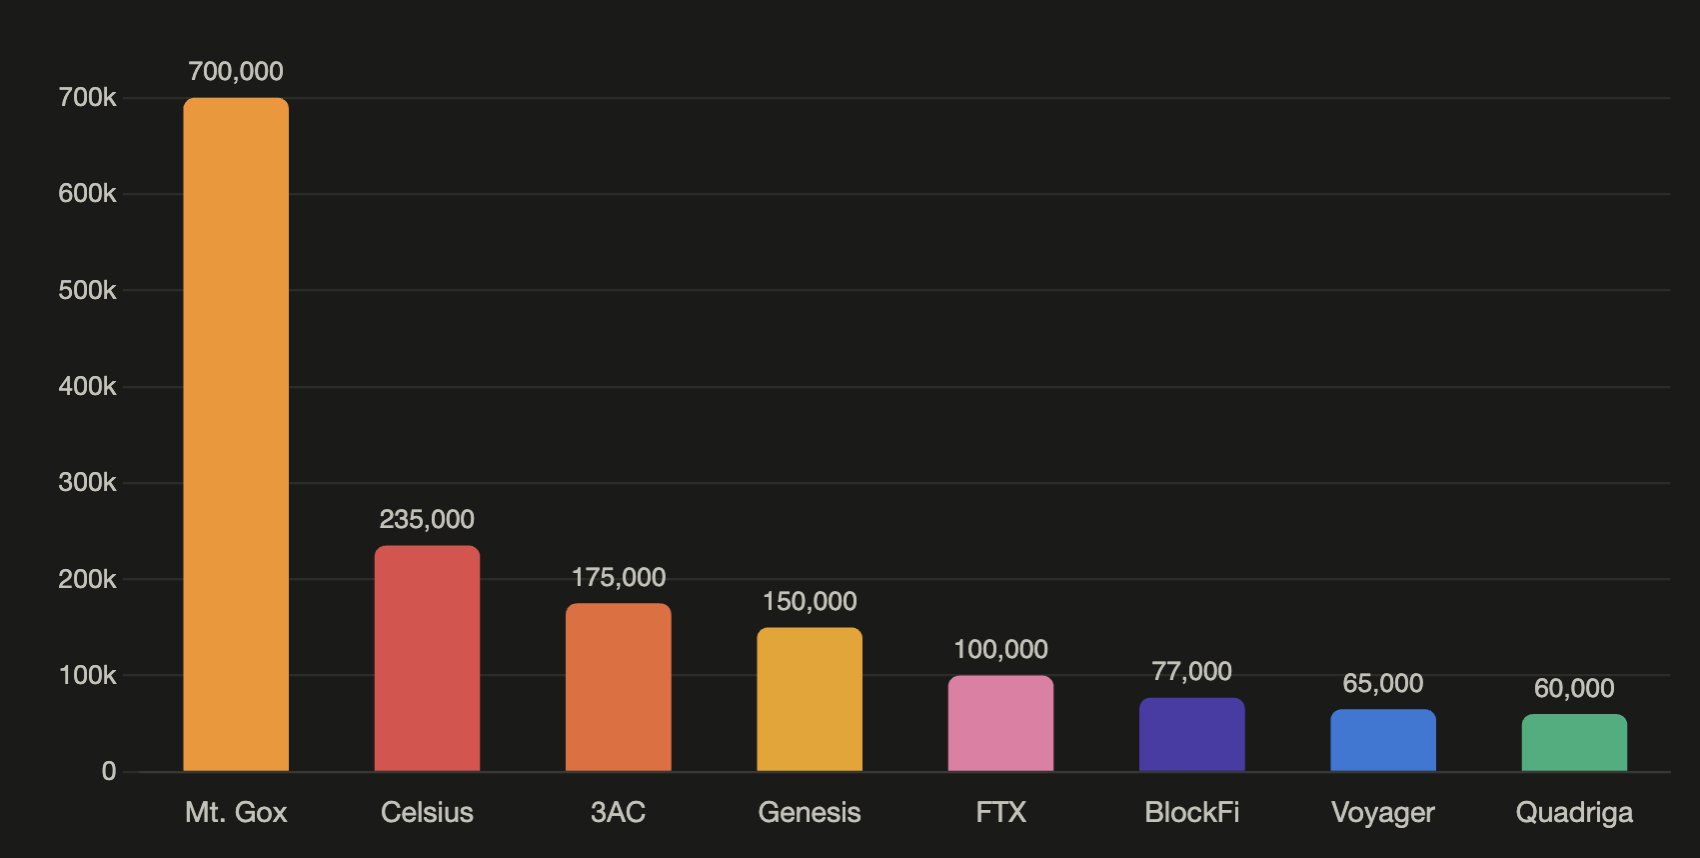Select the blue Voyager bar

(1383, 740)
